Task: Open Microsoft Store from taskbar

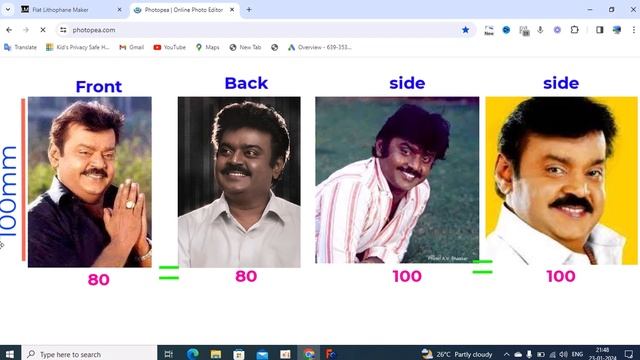Action: point(239,353)
